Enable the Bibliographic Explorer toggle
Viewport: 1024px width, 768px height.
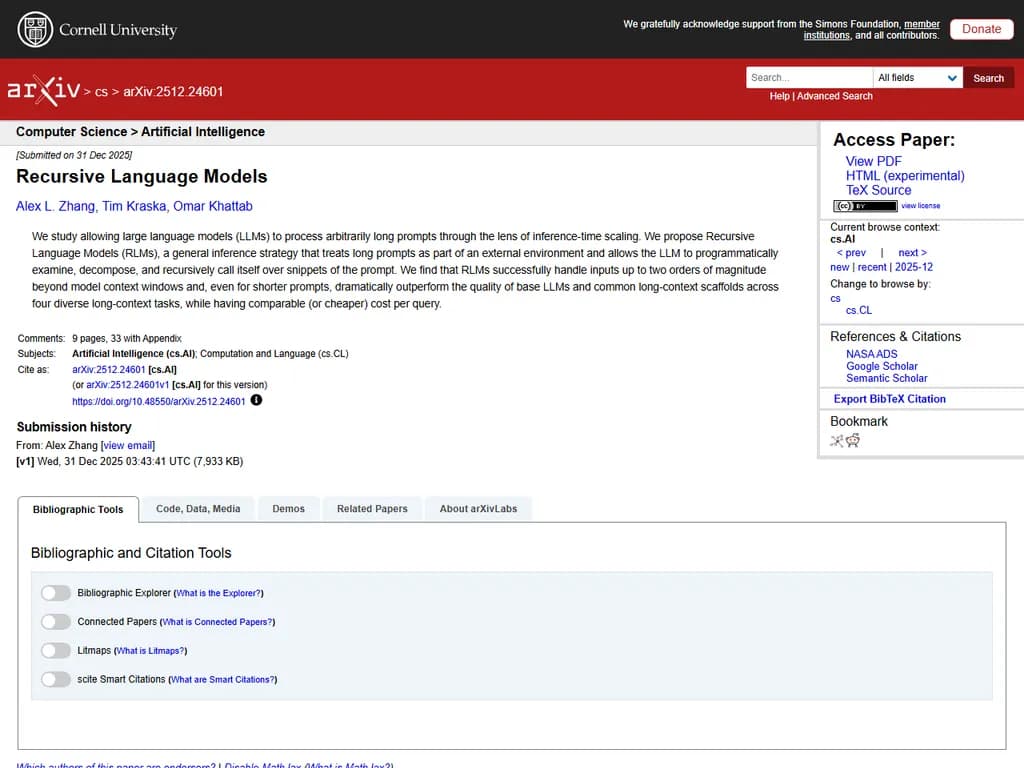(56, 593)
